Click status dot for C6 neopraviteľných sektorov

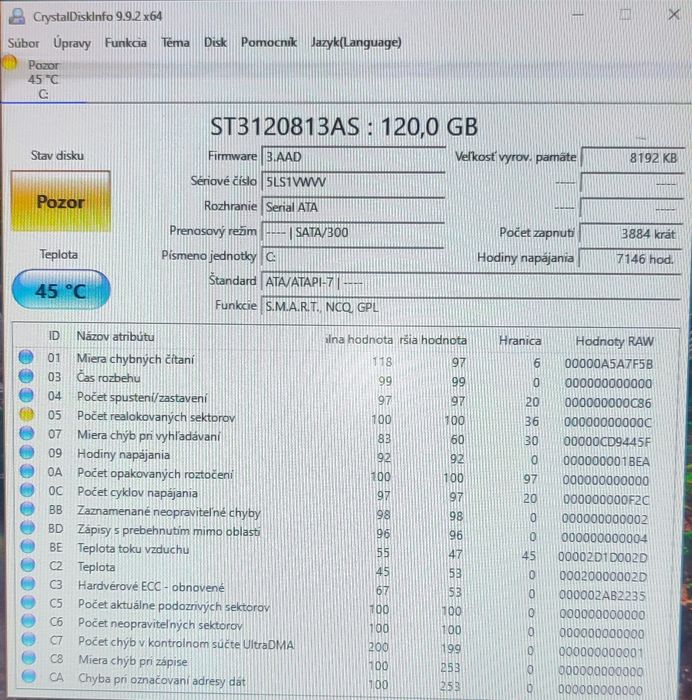29,621
